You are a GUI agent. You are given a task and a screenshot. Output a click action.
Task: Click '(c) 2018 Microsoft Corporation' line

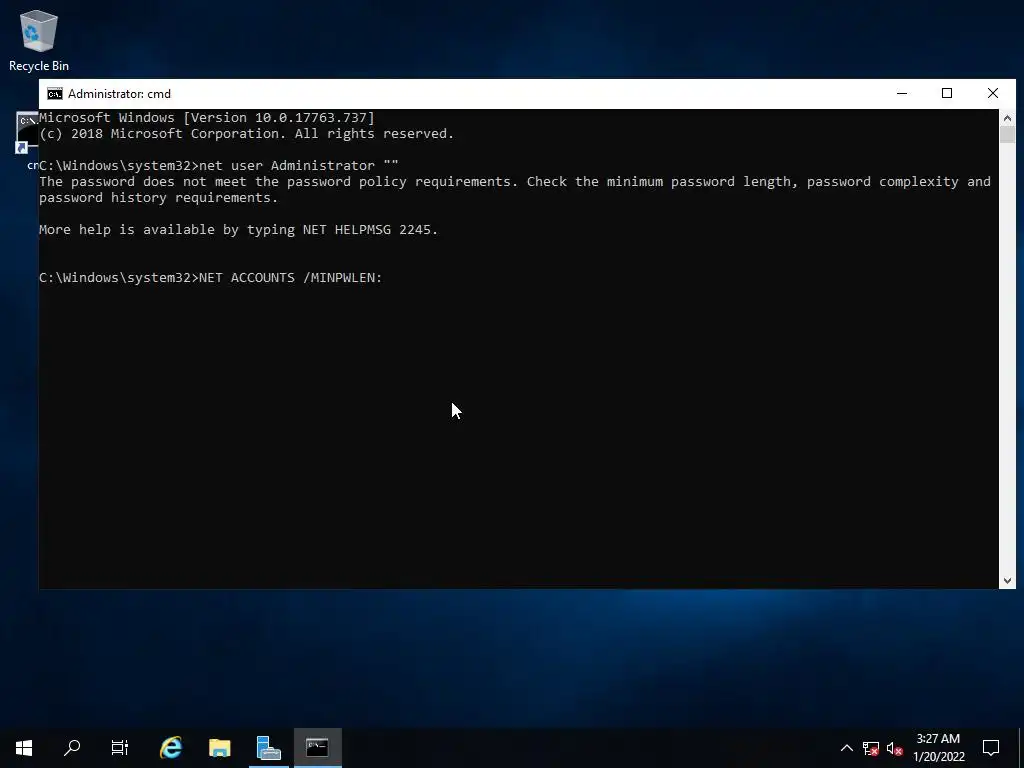(x=246, y=133)
